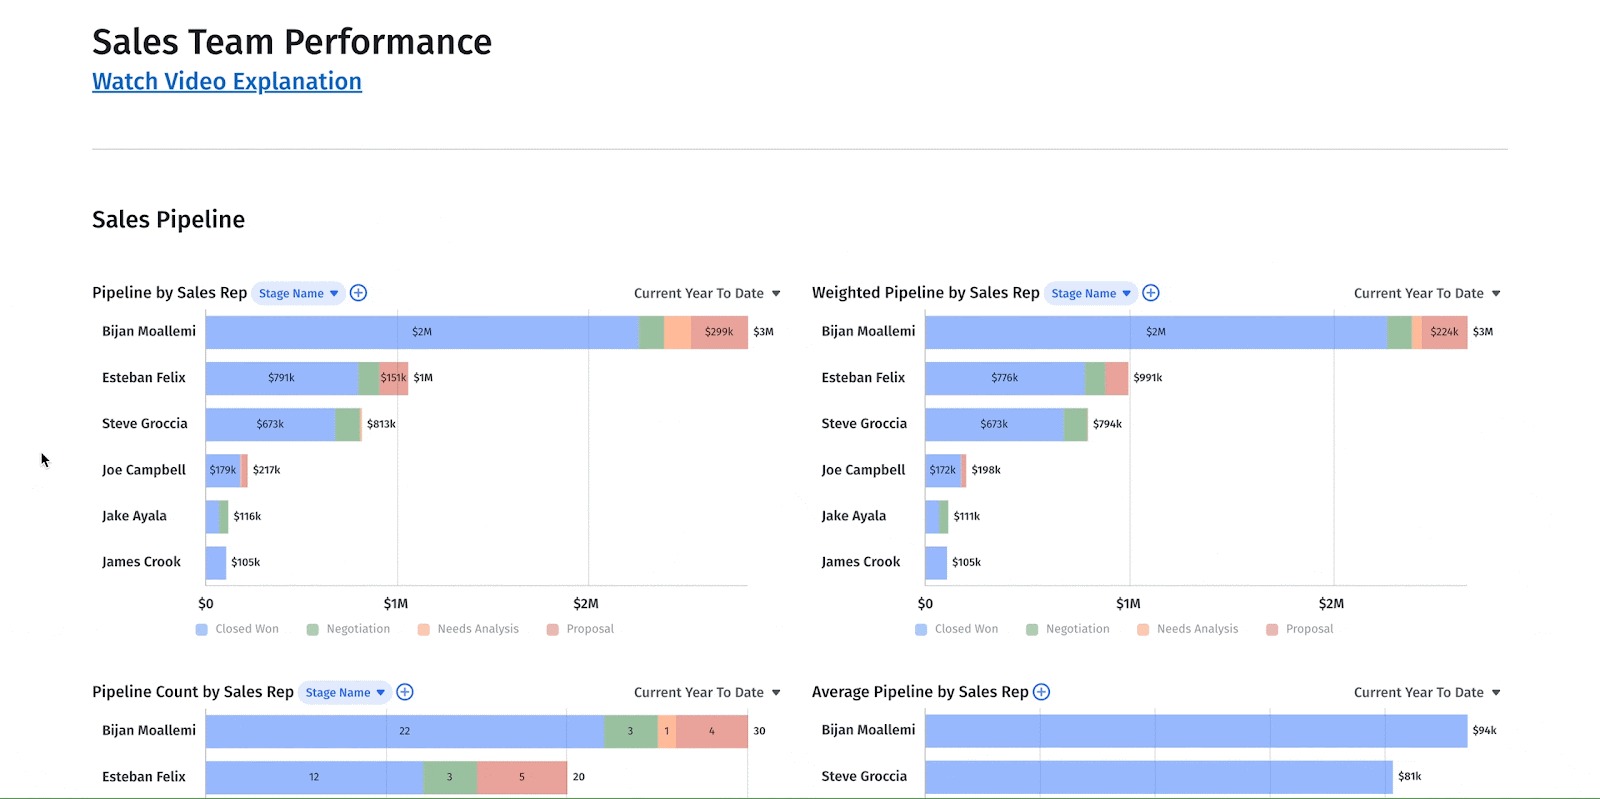Click Bijan Moallemi's $2M Closed Won bar

point(420,331)
